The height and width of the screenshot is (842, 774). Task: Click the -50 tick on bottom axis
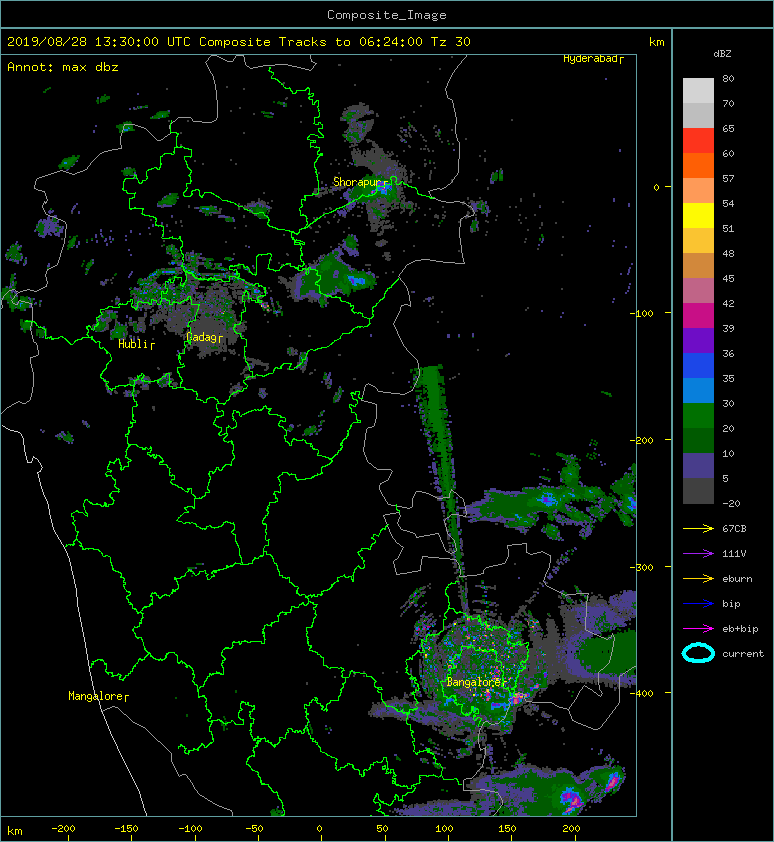click(254, 829)
